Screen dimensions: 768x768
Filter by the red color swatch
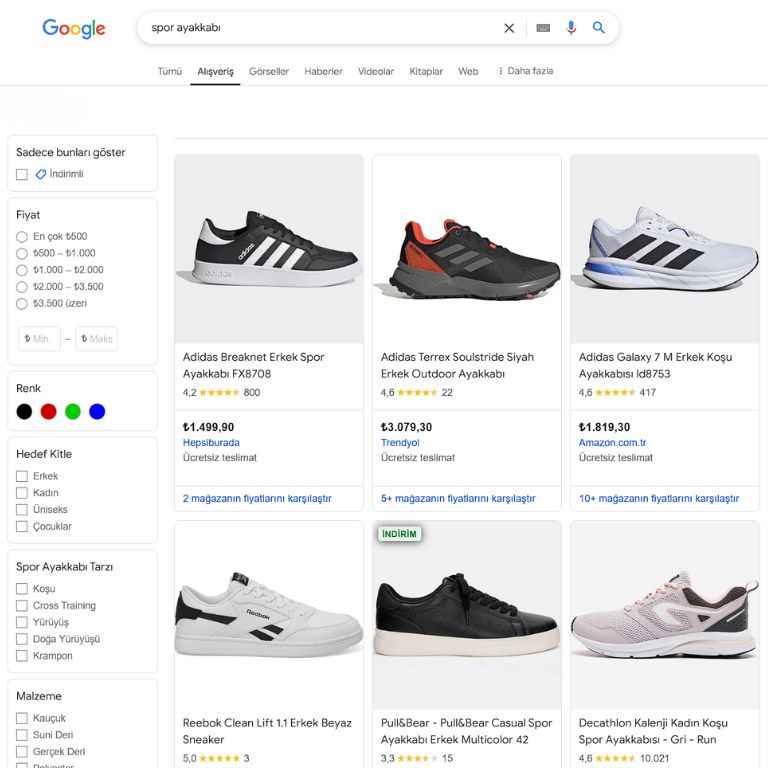[x=48, y=411]
